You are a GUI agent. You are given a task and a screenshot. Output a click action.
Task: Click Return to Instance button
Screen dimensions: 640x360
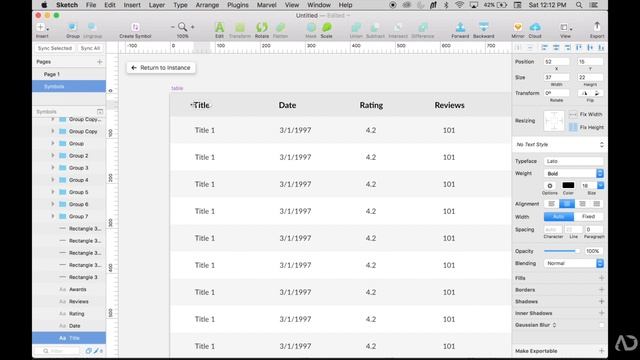[161, 68]
